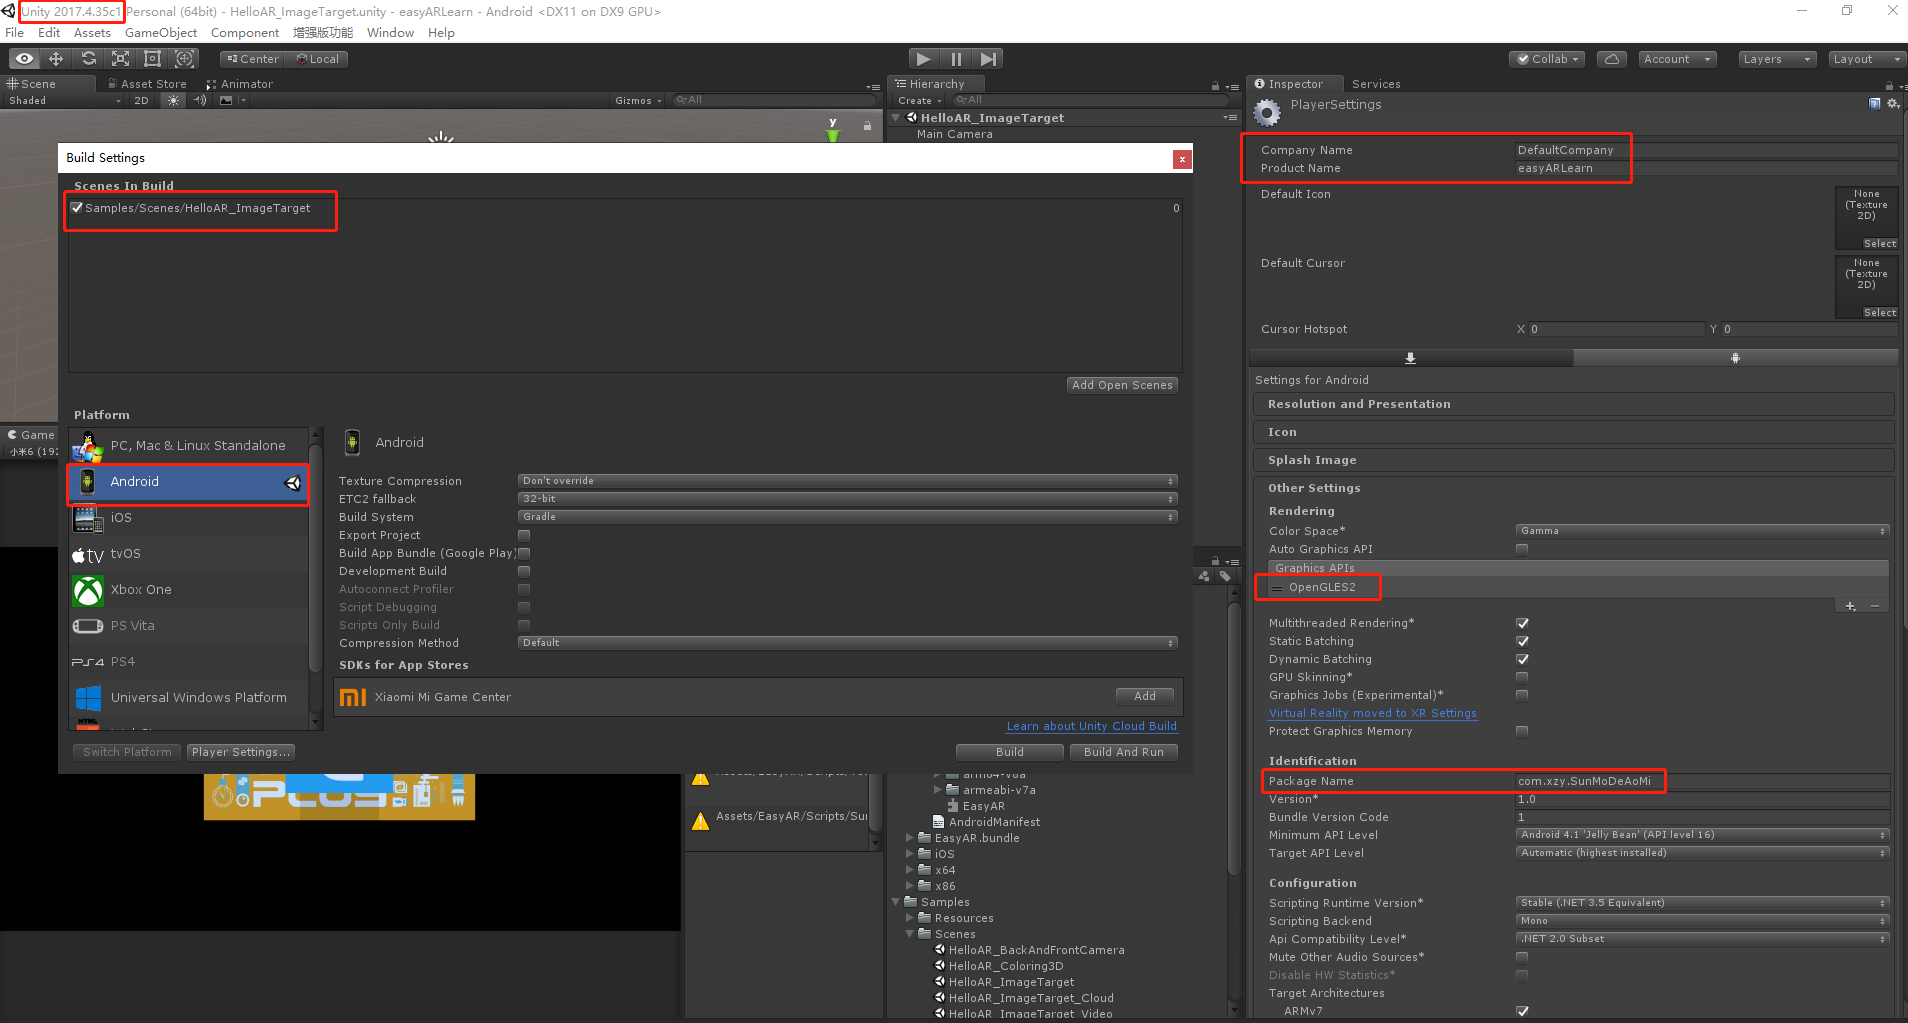Open the Texture Compression dropdown

[x=845, y=480]
